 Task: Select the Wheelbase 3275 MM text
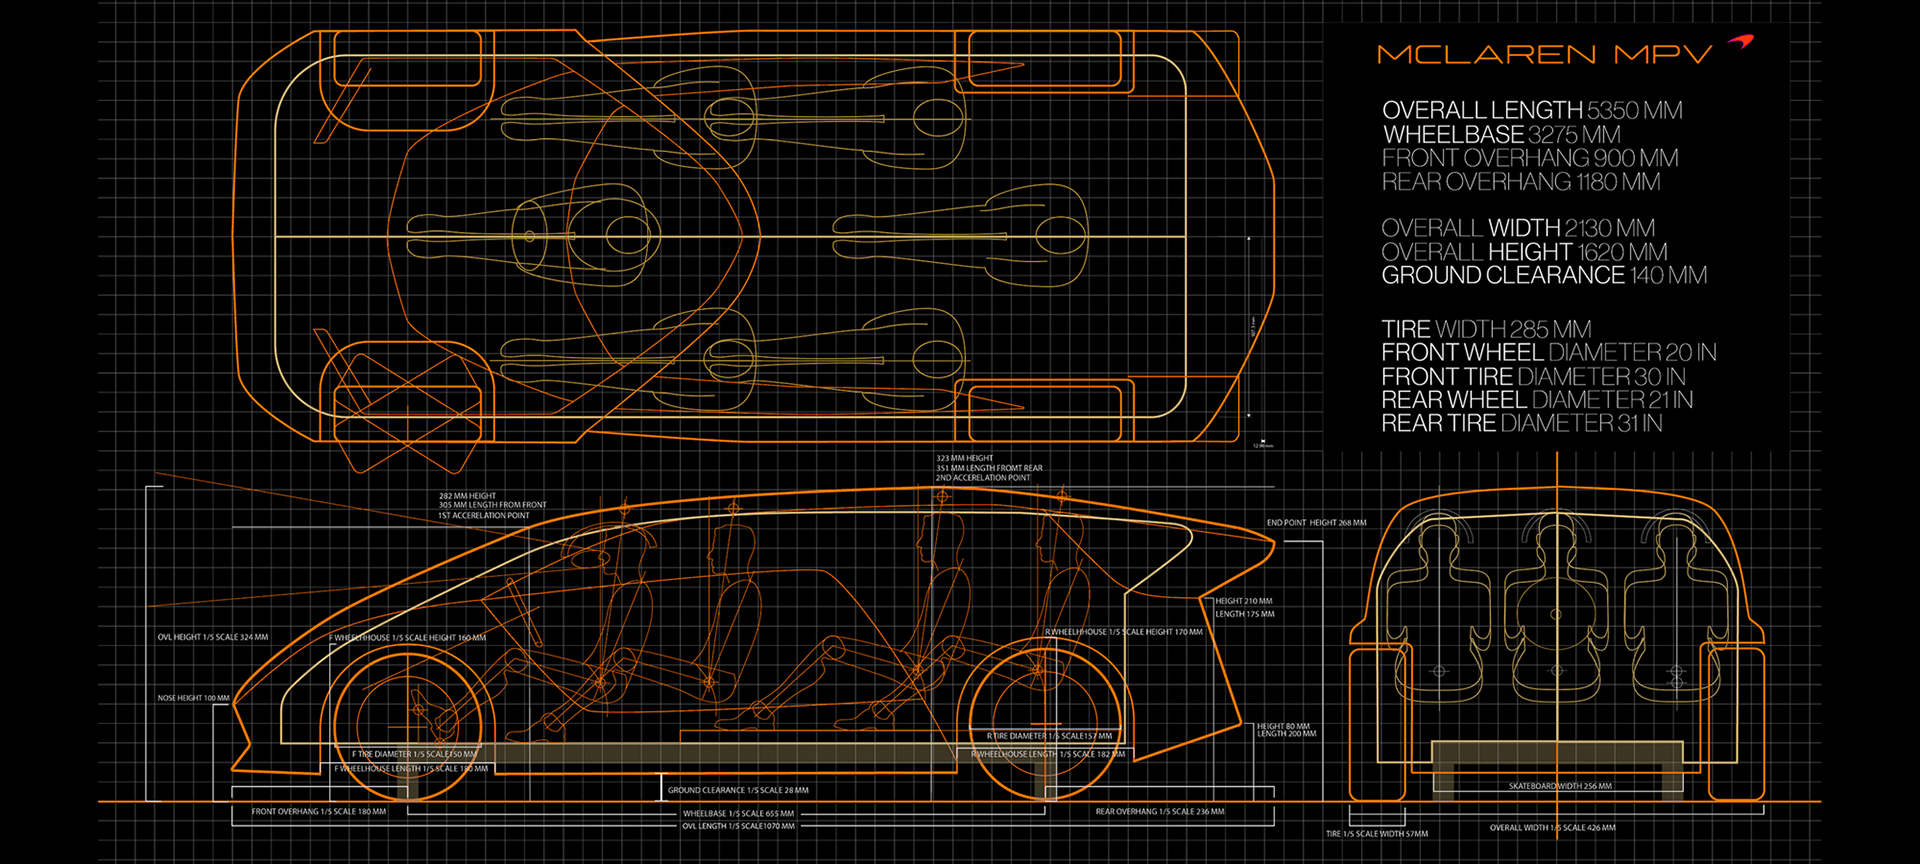1502,134
